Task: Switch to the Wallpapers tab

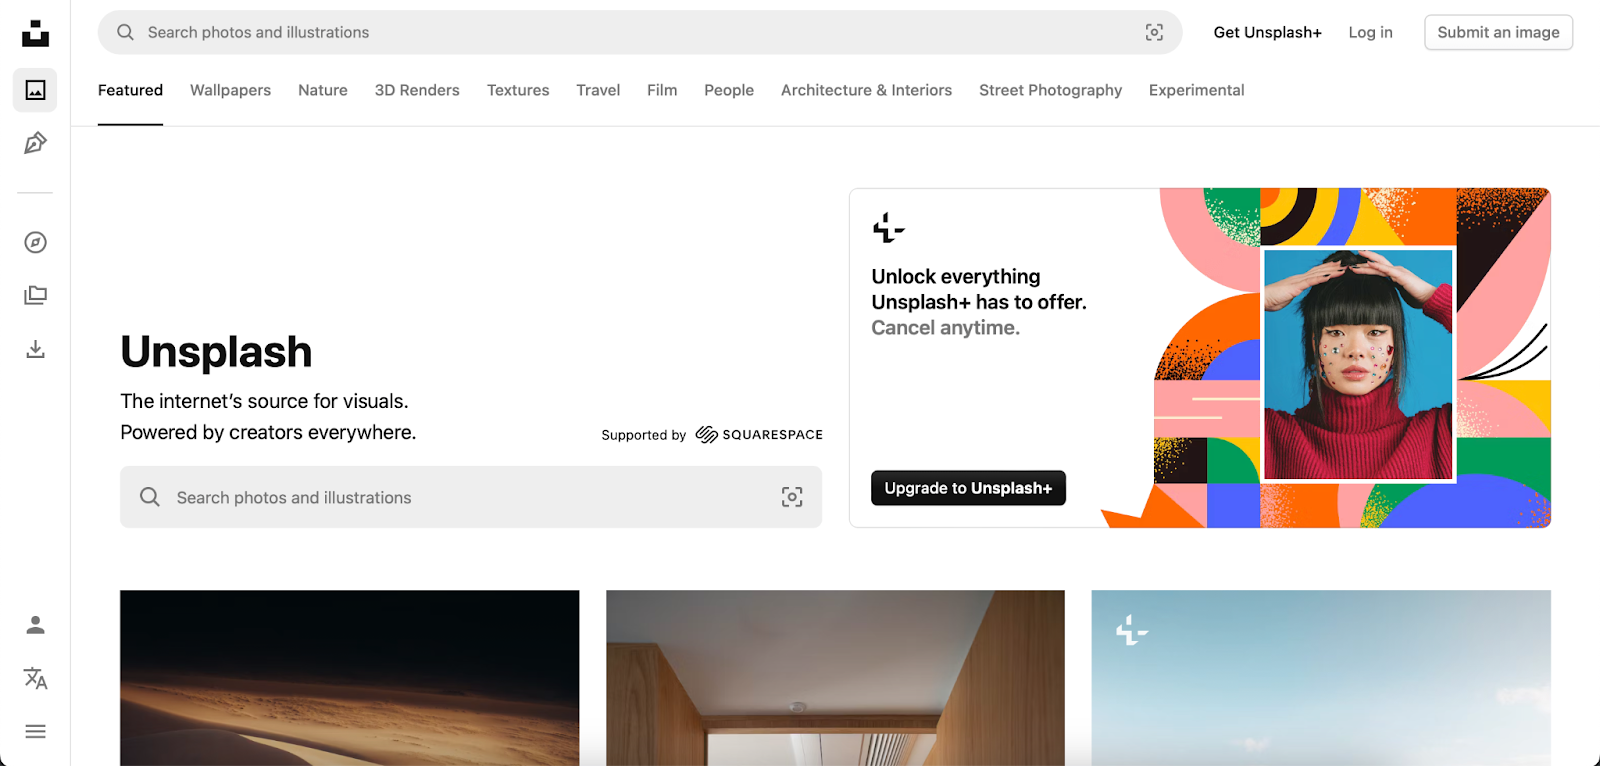Action: coord(230,90)
